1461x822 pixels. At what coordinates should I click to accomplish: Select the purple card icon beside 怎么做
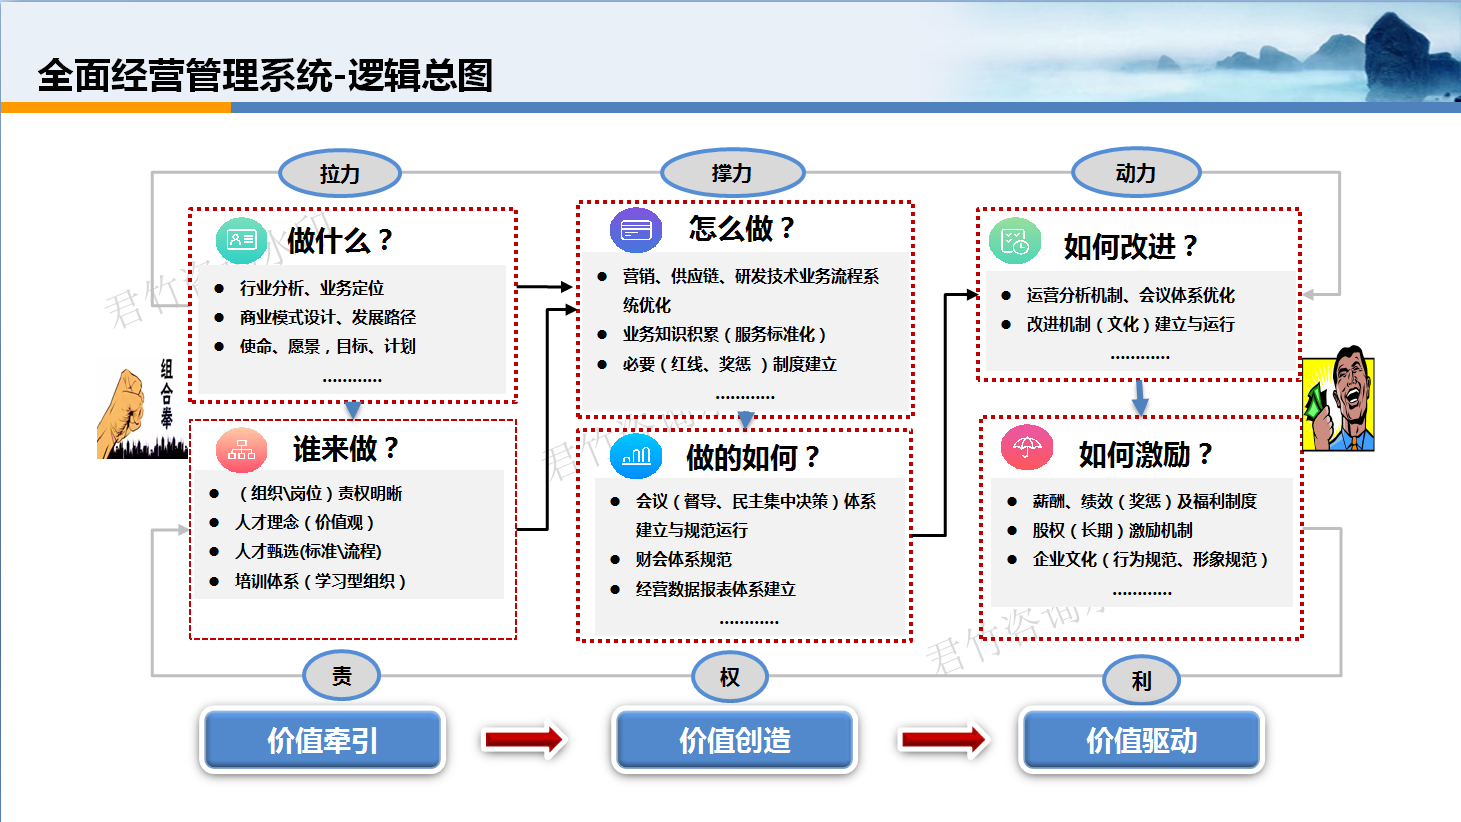pos(636,230)
